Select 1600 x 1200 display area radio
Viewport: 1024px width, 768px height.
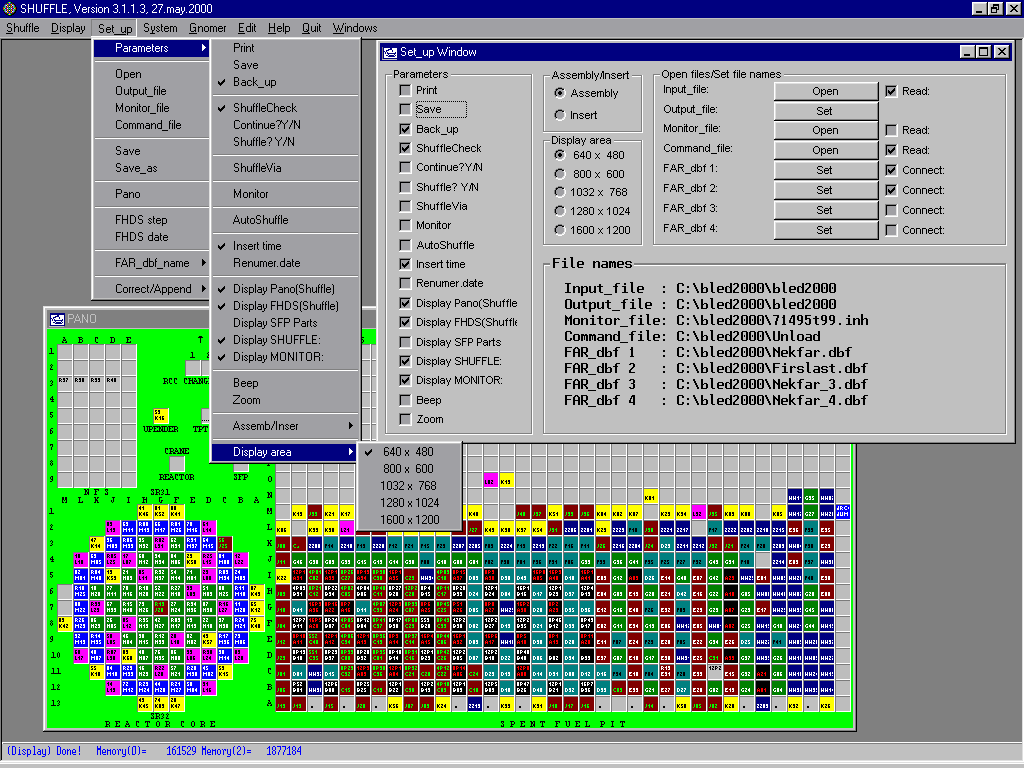tap(560, 230)
